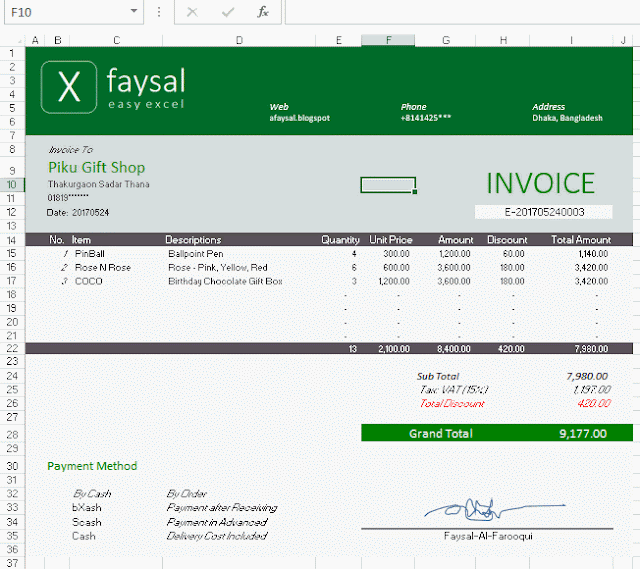Expand the Name Box dropdown arrow

tap(133, 11)
